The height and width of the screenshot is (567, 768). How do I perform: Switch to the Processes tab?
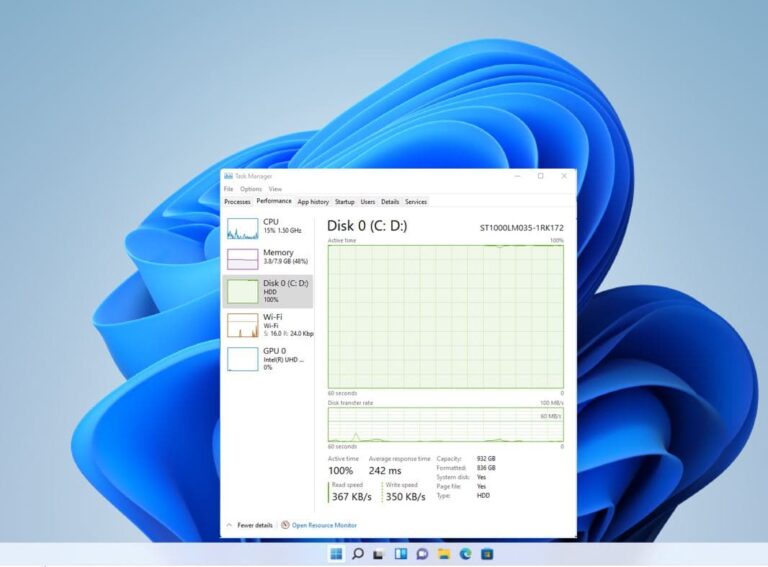click(237, 202)
